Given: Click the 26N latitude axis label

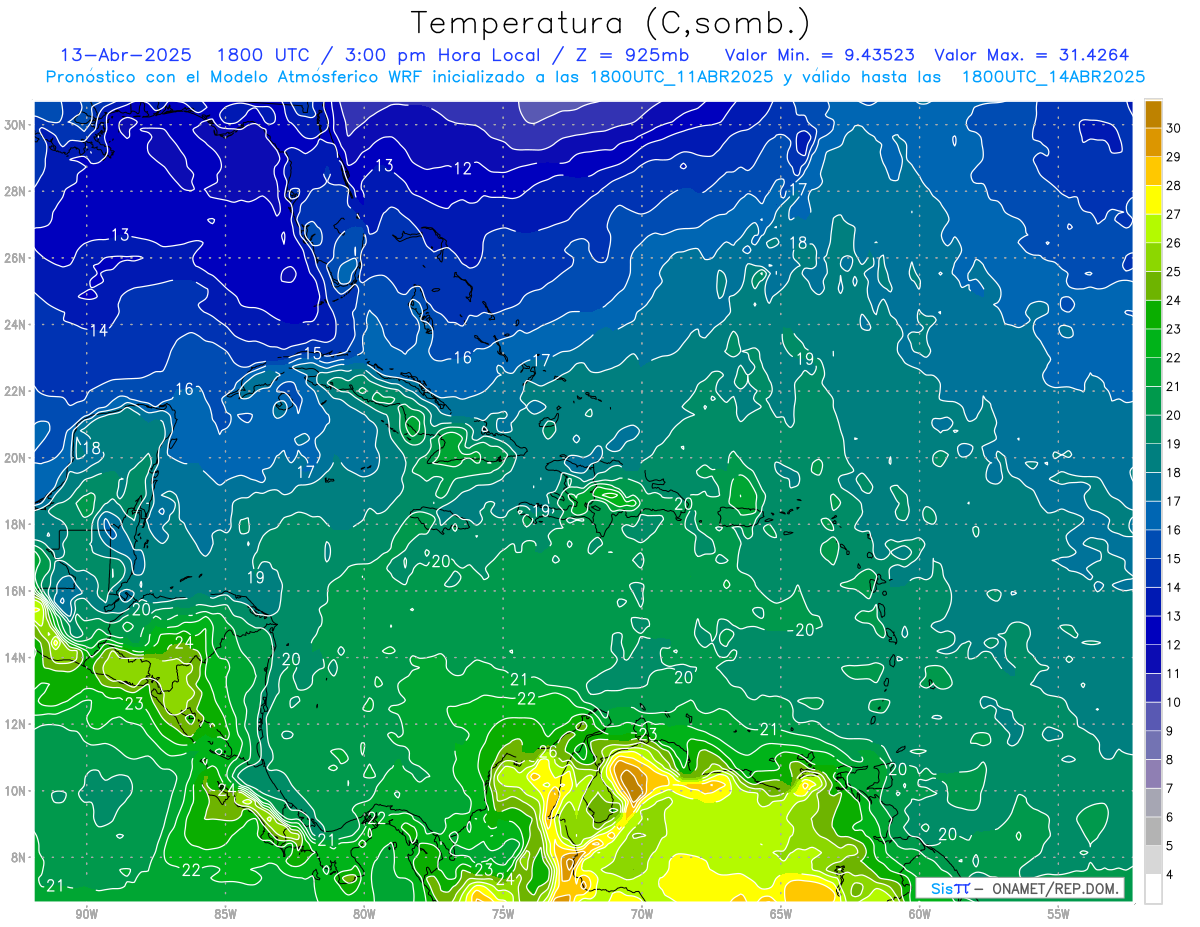Looking at the screenshot, I should click(x=14, y=258).
